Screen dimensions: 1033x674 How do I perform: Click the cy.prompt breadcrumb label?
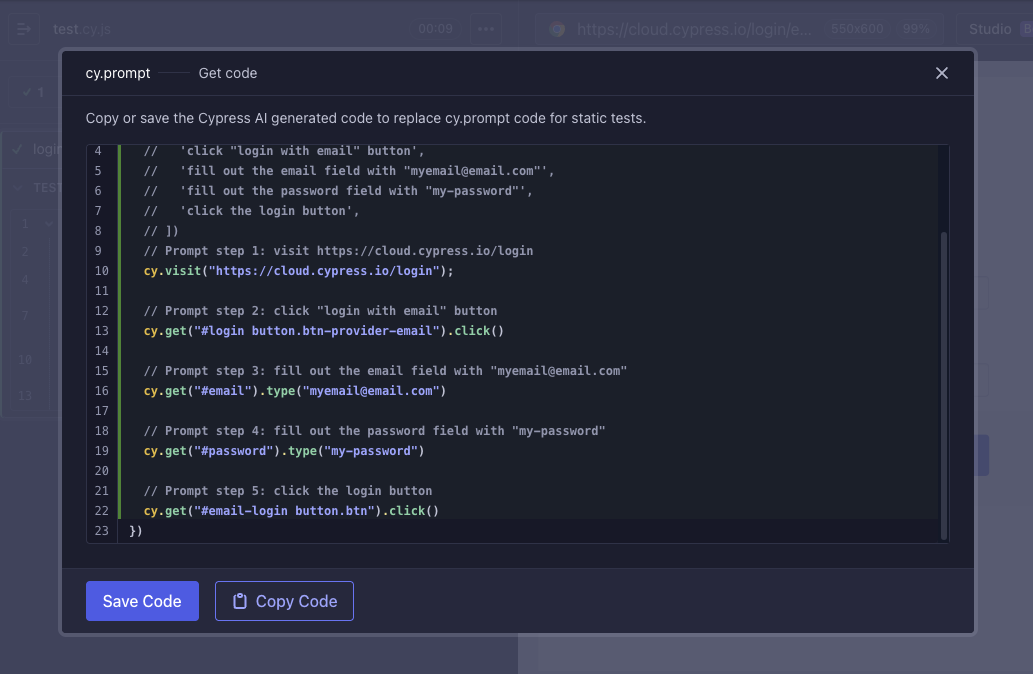[118, 73]
